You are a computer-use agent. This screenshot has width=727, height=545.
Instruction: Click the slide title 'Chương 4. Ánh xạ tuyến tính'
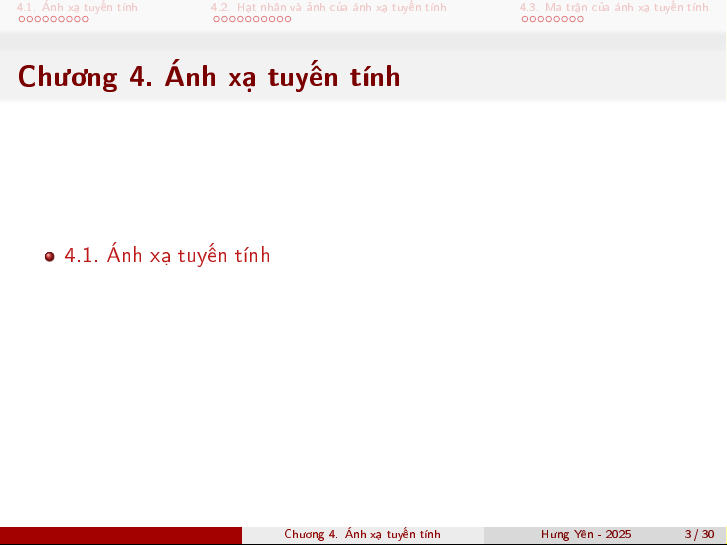[x=209, y=77]
